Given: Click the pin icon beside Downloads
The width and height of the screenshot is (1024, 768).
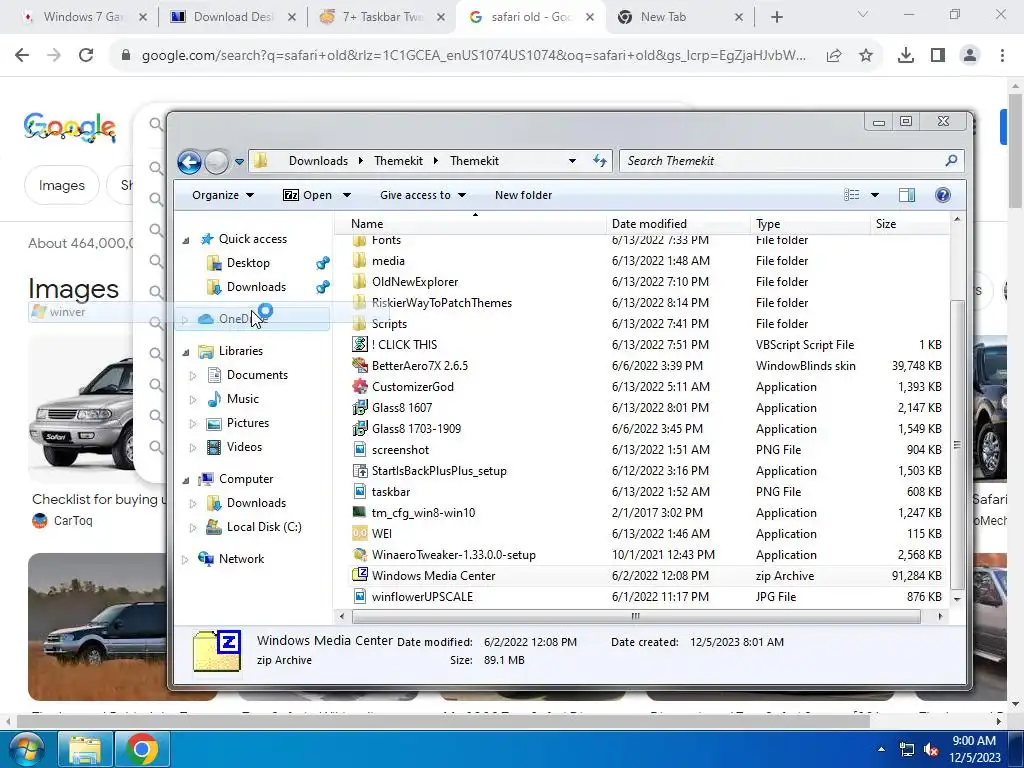Looking at the screenshot, I should click(323, 287).
